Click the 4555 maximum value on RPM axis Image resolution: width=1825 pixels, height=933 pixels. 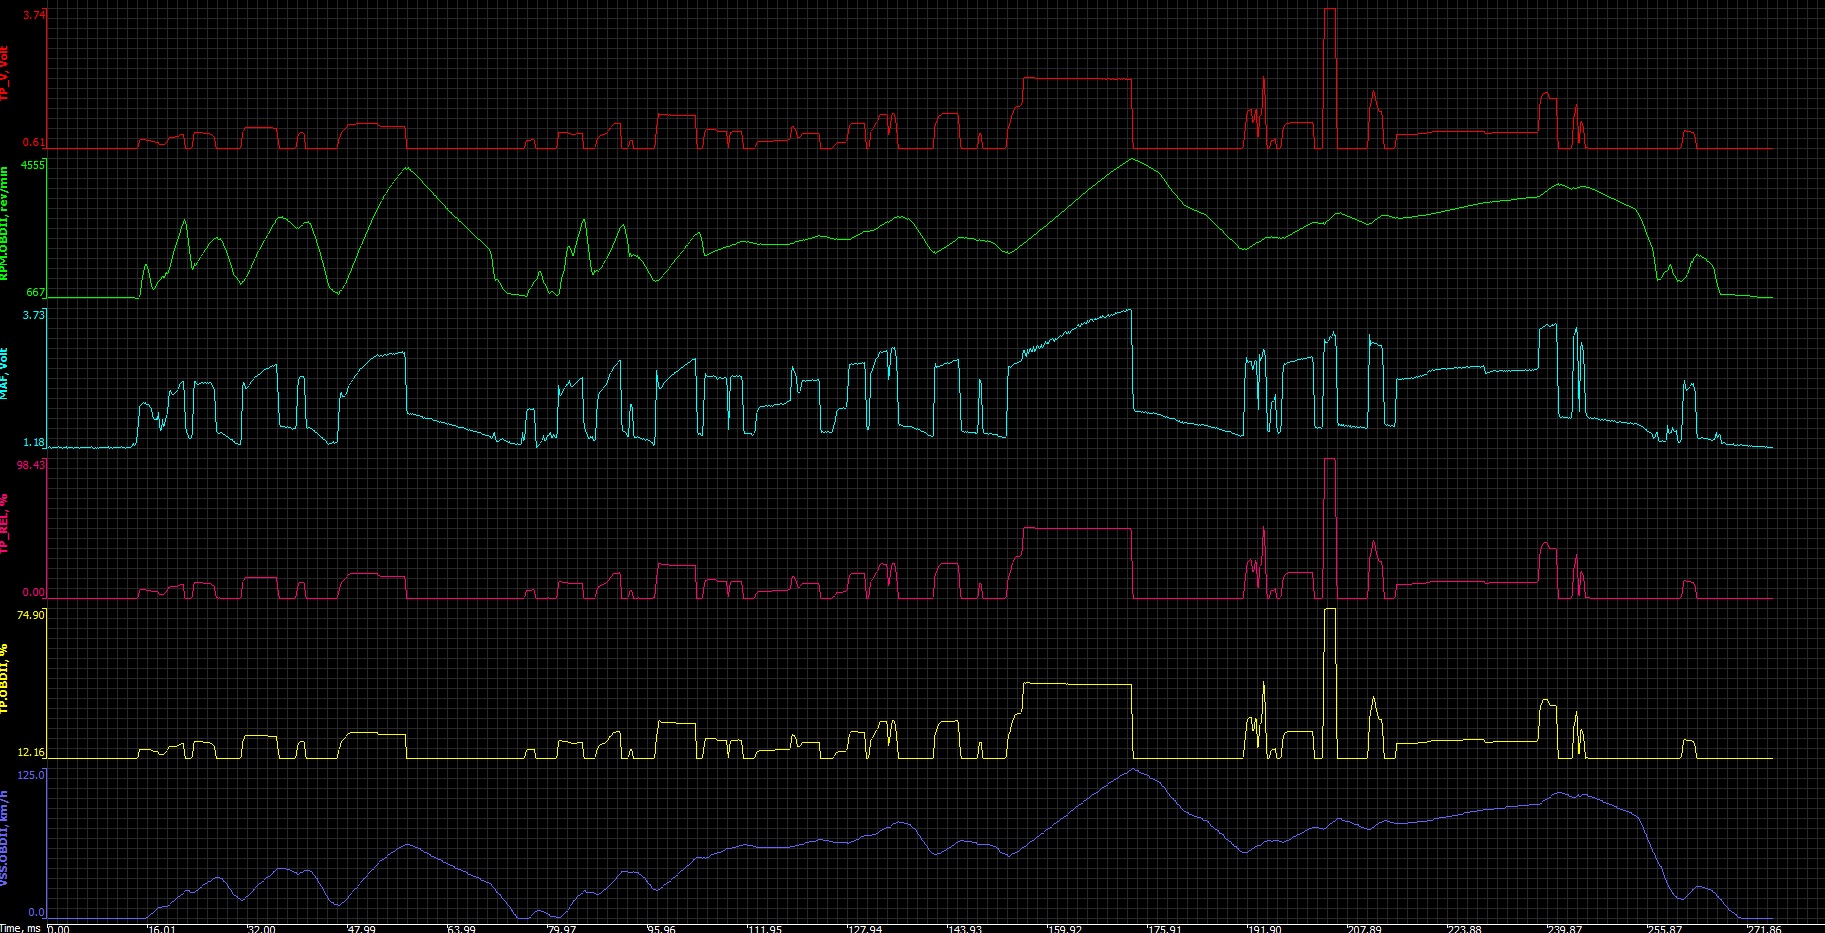pos(33,165)
